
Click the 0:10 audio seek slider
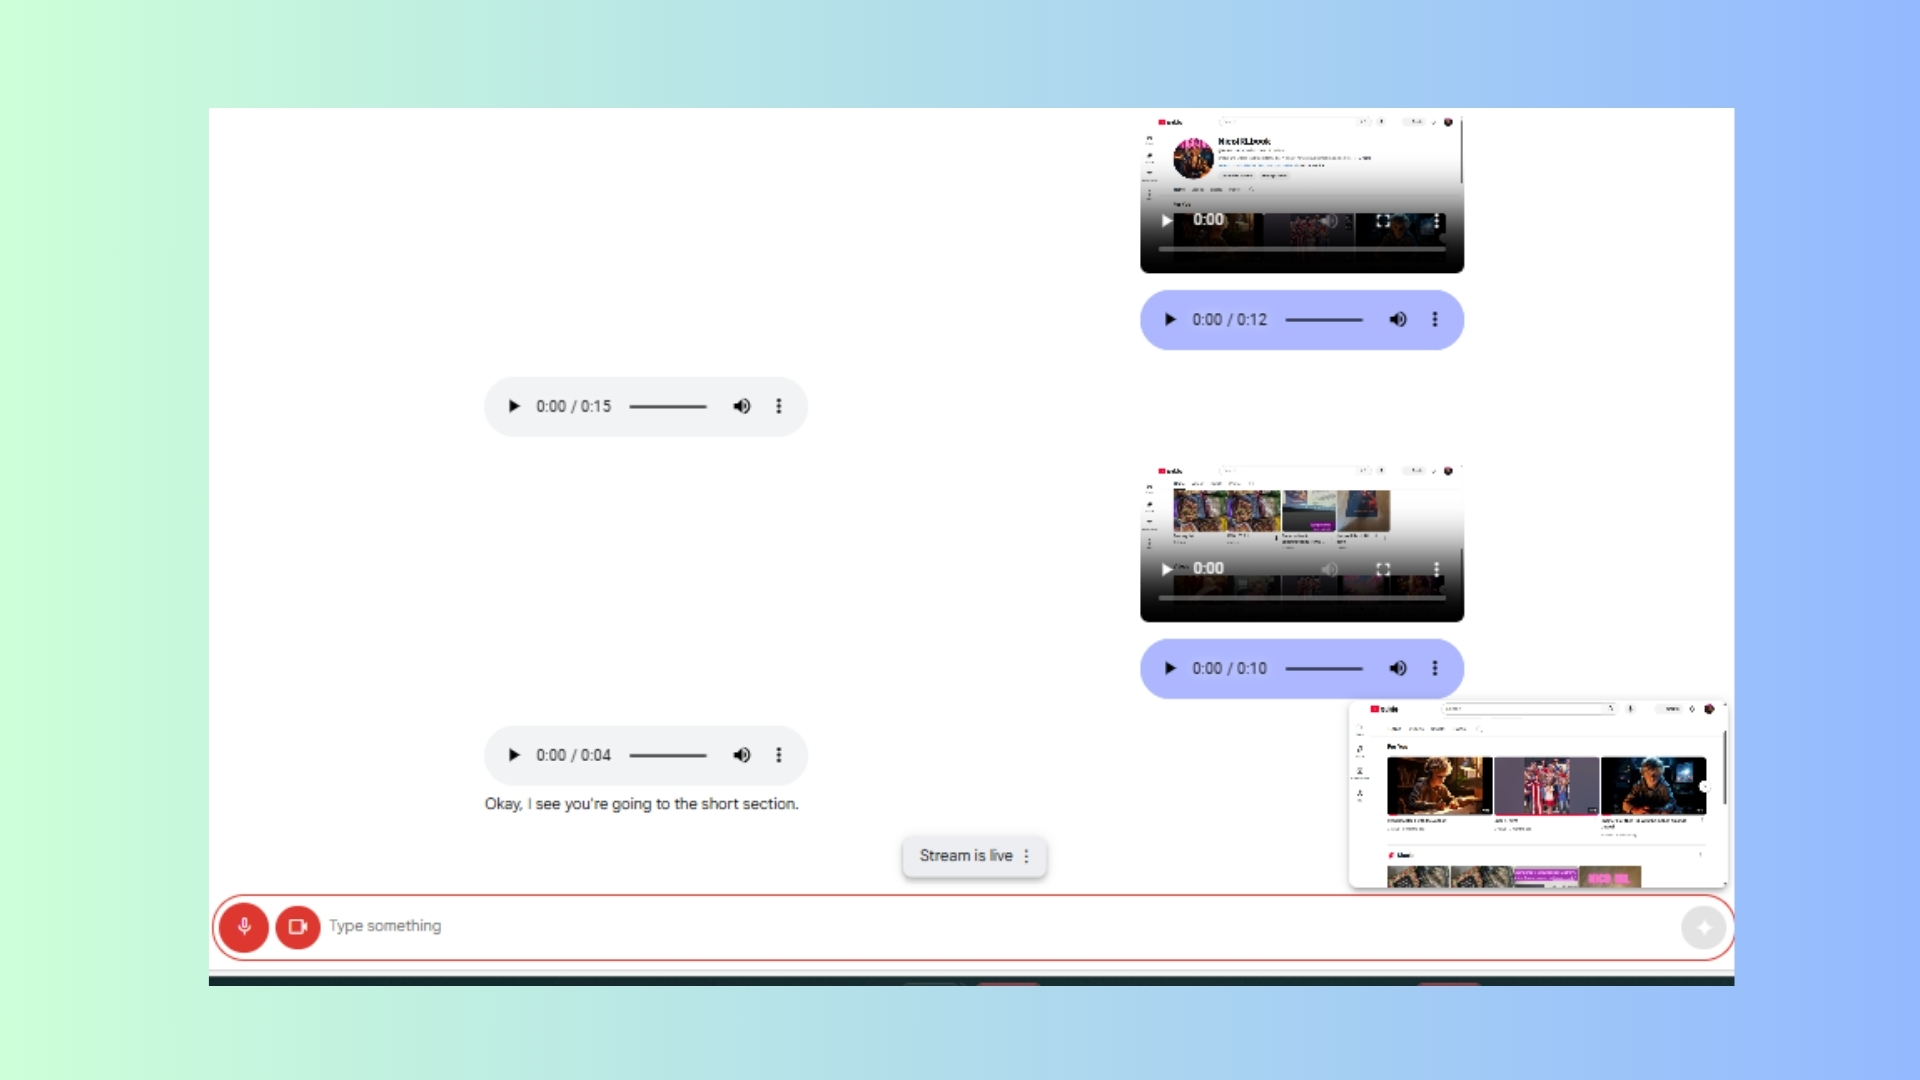pos(1324,668)
